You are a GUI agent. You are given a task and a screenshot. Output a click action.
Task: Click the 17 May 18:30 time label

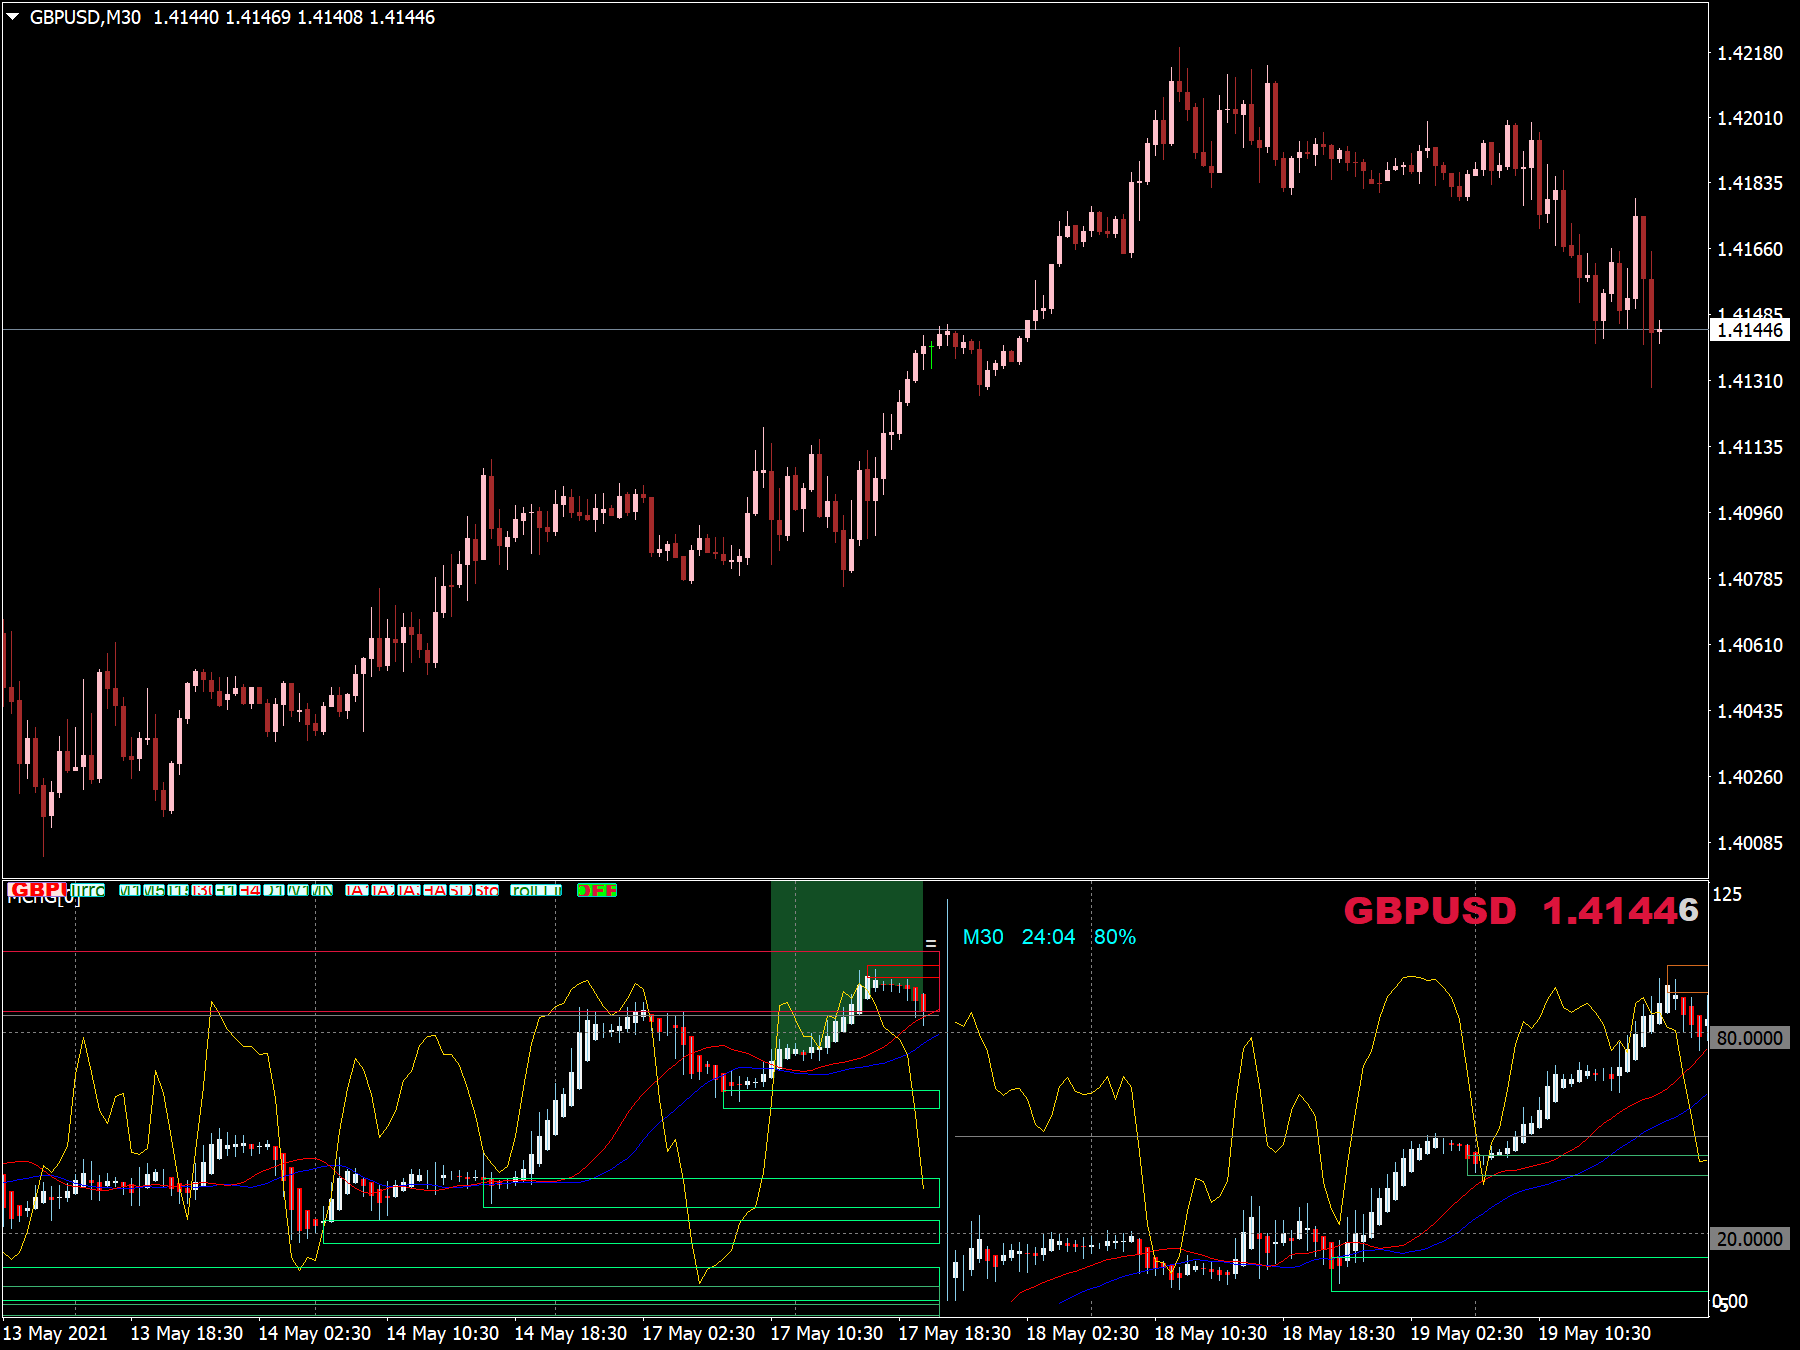955,1333
